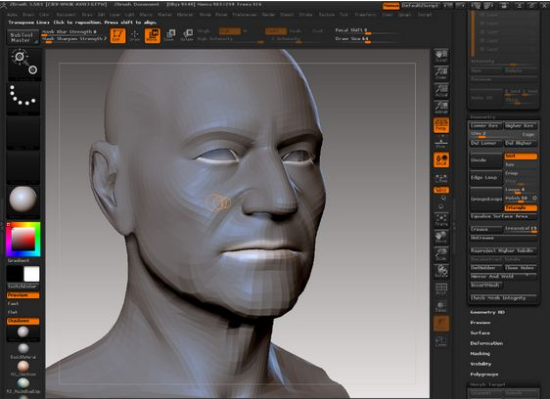Open the Preferences menu
The width and height of the screenshot is (550, 399).
244,15
